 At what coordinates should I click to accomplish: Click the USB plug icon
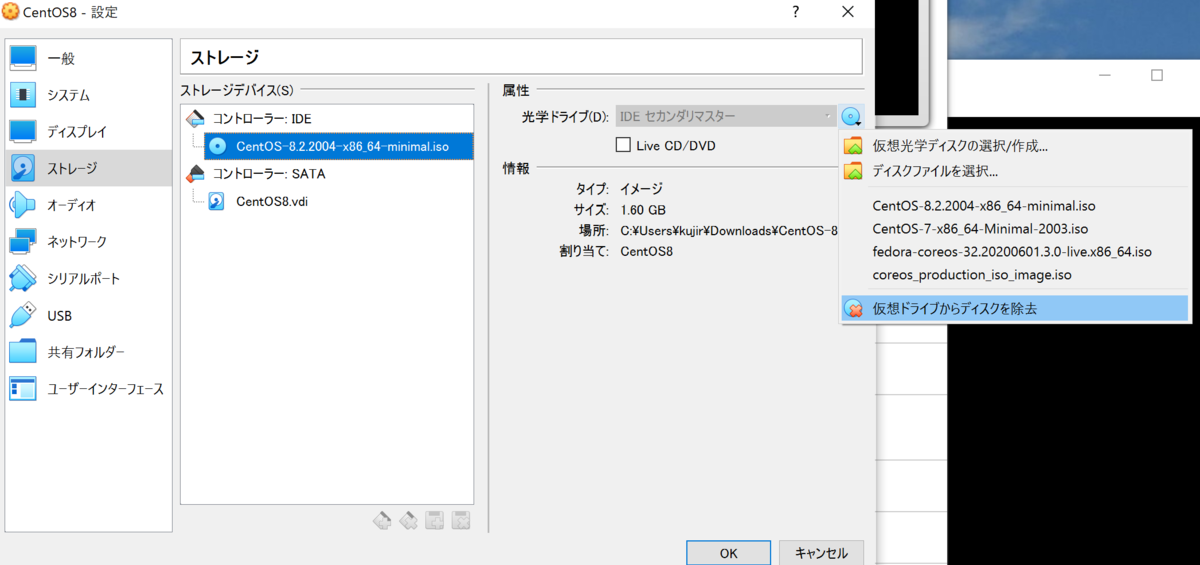pos(23,315)
